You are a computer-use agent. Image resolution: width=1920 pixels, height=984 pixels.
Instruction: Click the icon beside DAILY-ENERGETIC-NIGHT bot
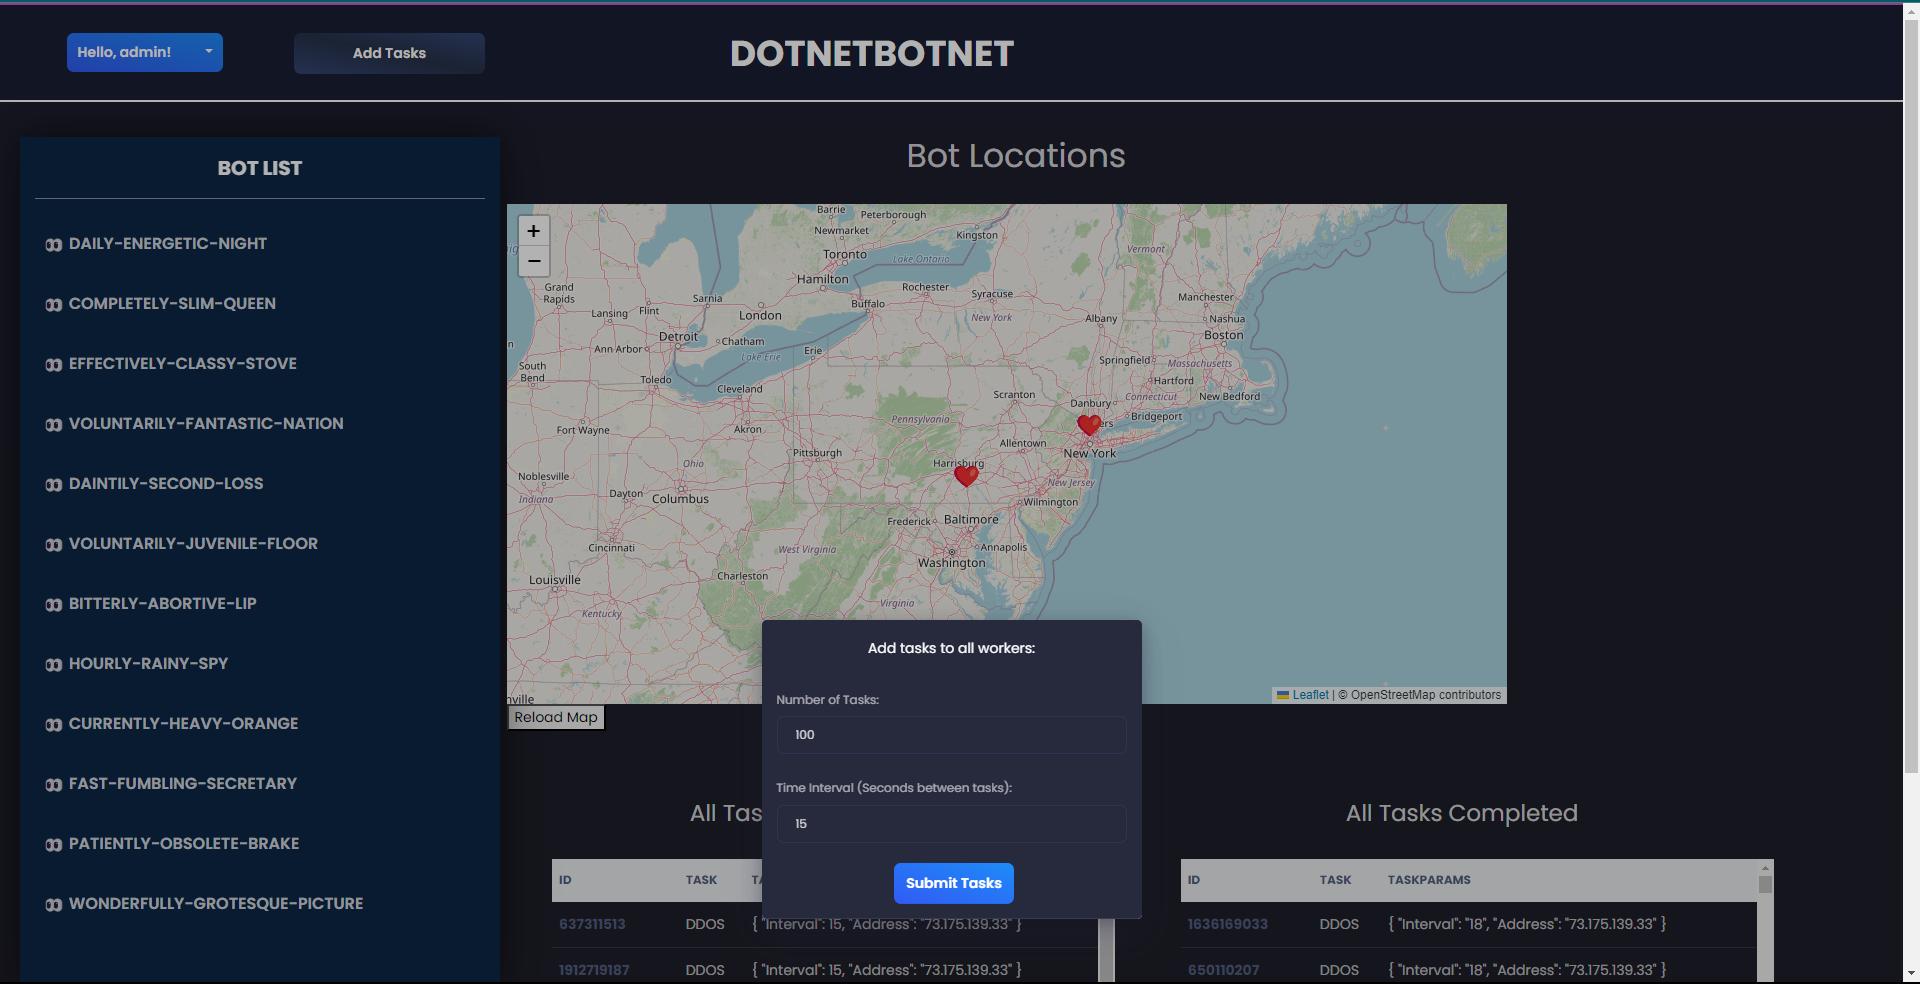point(54,245)
